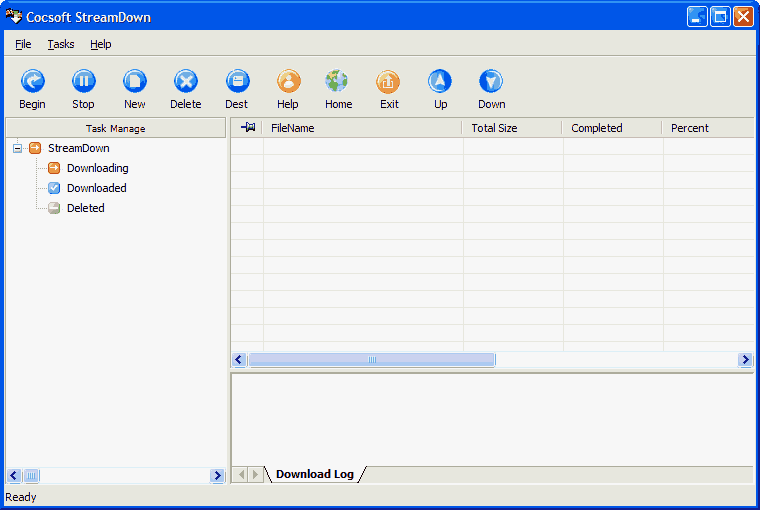
Task: Click the Begin toolbar icon
Action: pos(32,81)
